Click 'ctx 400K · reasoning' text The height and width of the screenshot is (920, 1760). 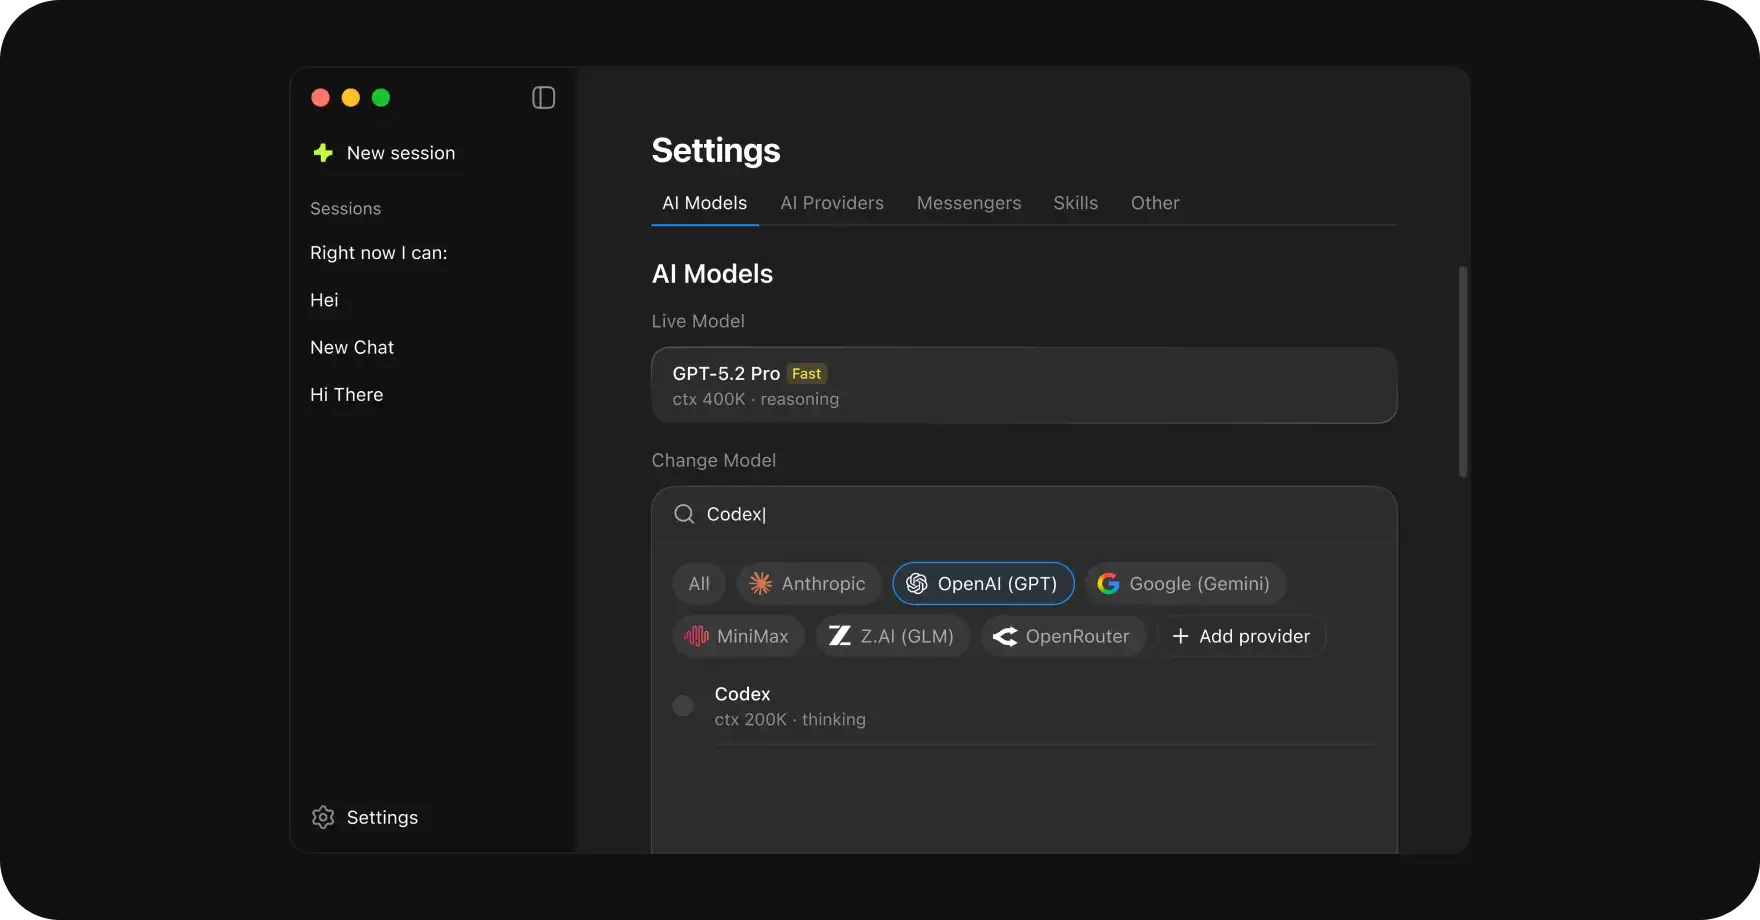tap(756, 399)
